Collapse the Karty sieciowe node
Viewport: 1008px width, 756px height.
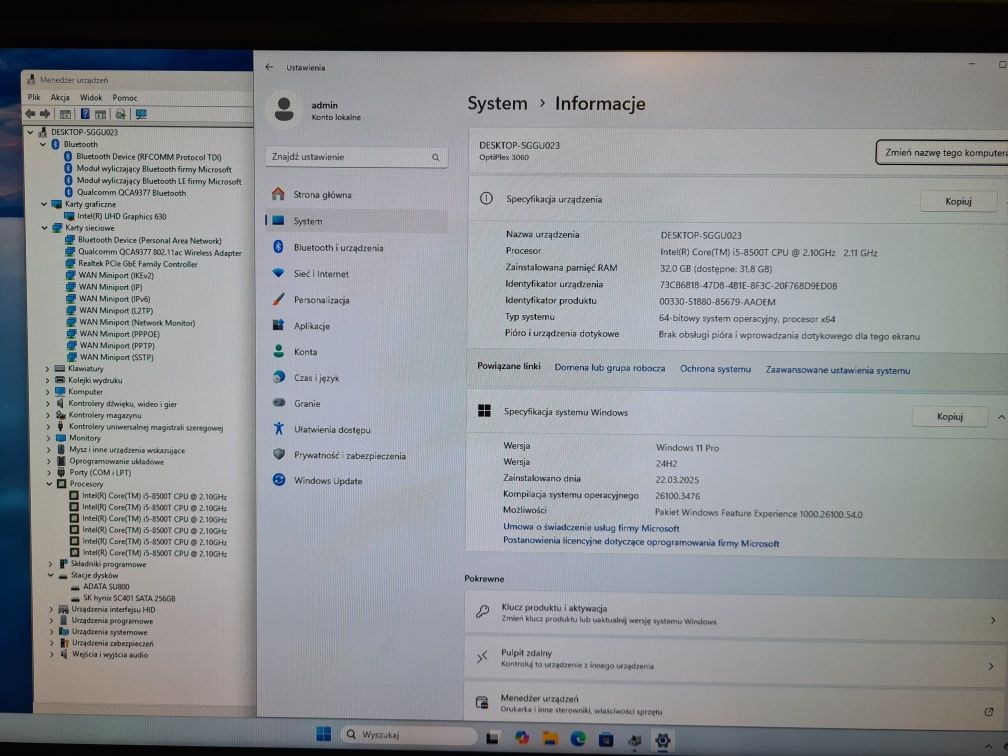point(44,228)
